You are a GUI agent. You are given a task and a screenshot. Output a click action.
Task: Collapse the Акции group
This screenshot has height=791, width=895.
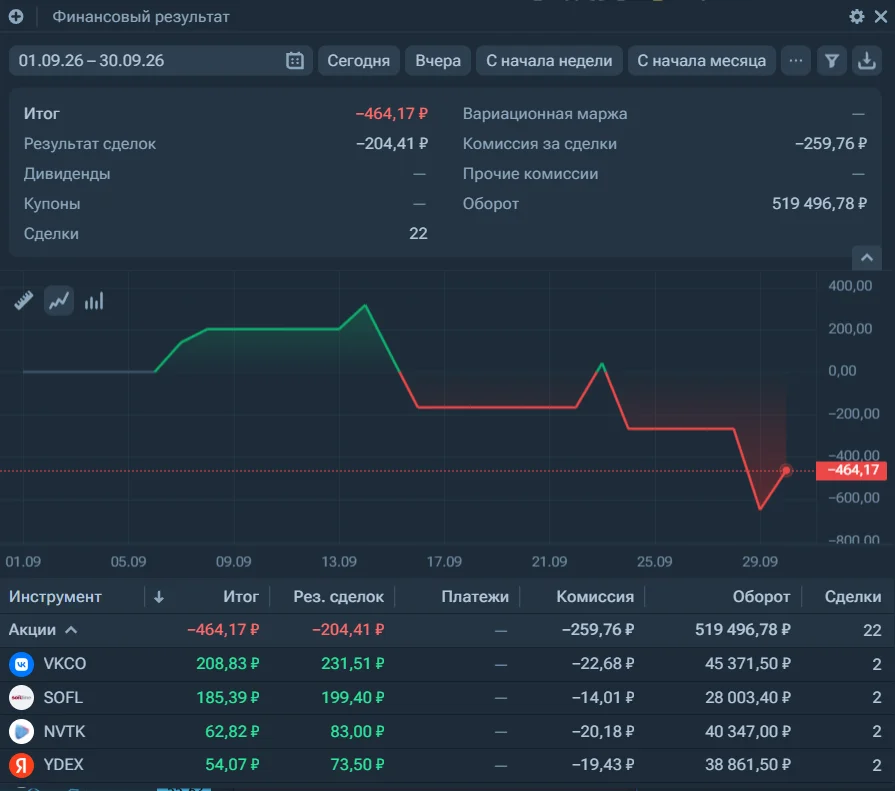point(71,630)
